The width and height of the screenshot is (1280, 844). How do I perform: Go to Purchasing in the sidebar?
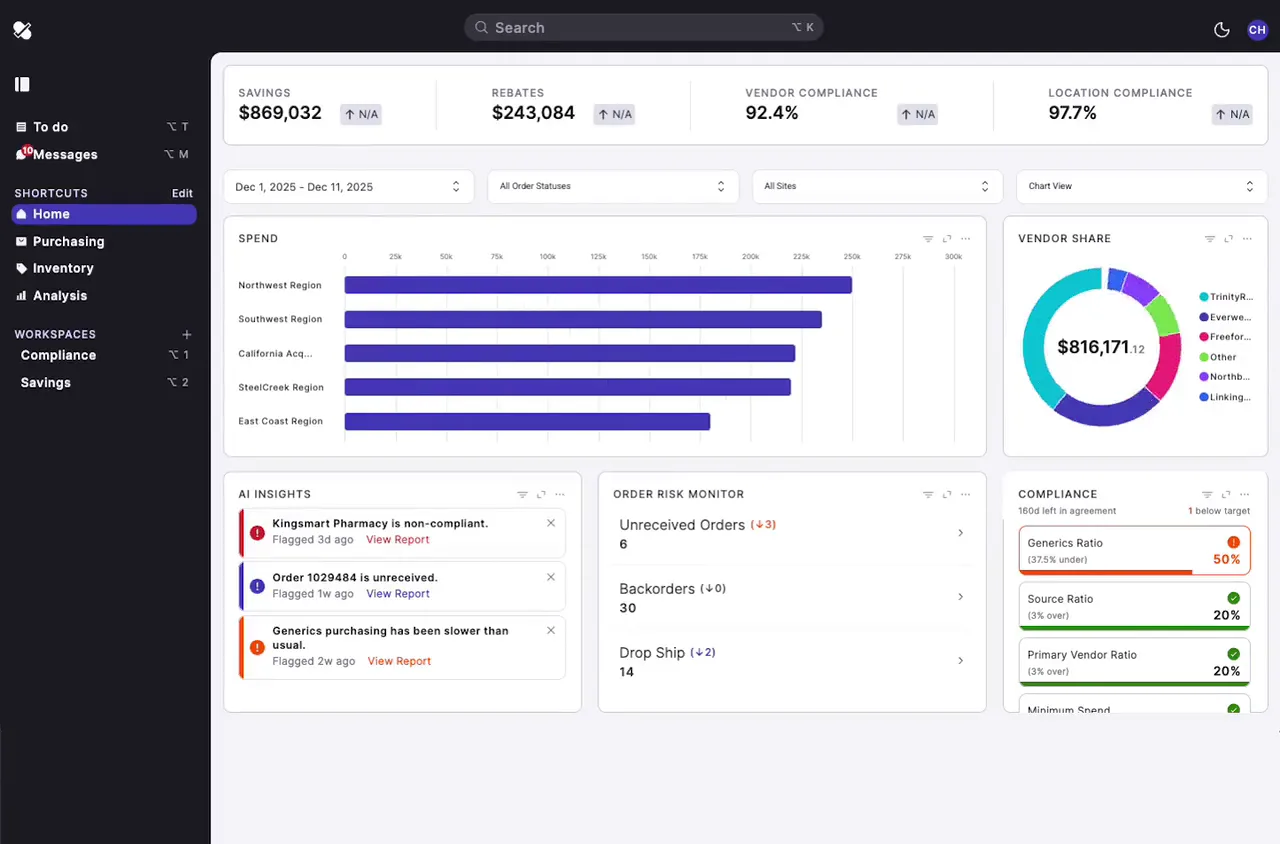click(x=104, y=241)
